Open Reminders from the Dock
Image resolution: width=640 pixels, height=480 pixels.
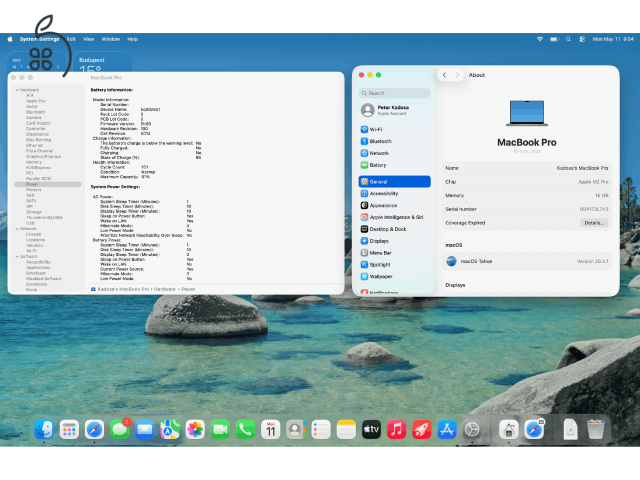click(321, 429)
